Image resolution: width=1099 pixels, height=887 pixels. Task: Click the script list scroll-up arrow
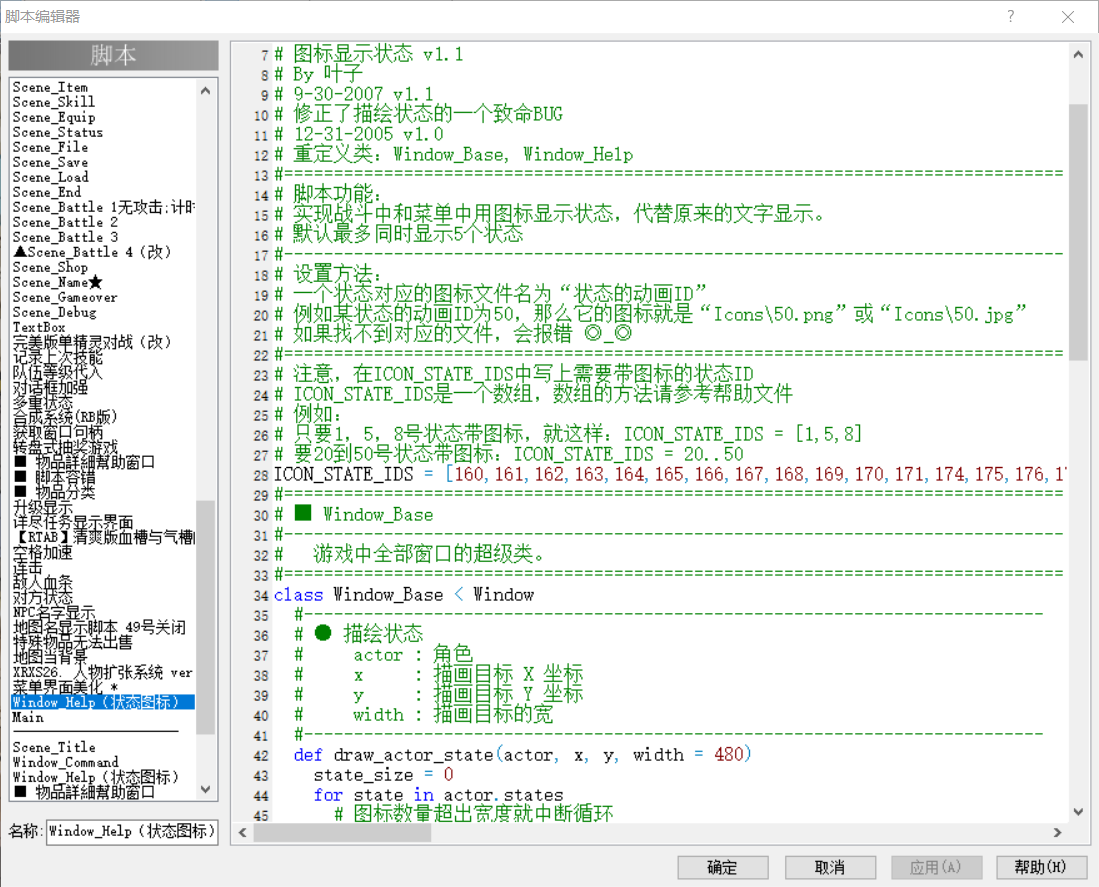pos(205,90)
